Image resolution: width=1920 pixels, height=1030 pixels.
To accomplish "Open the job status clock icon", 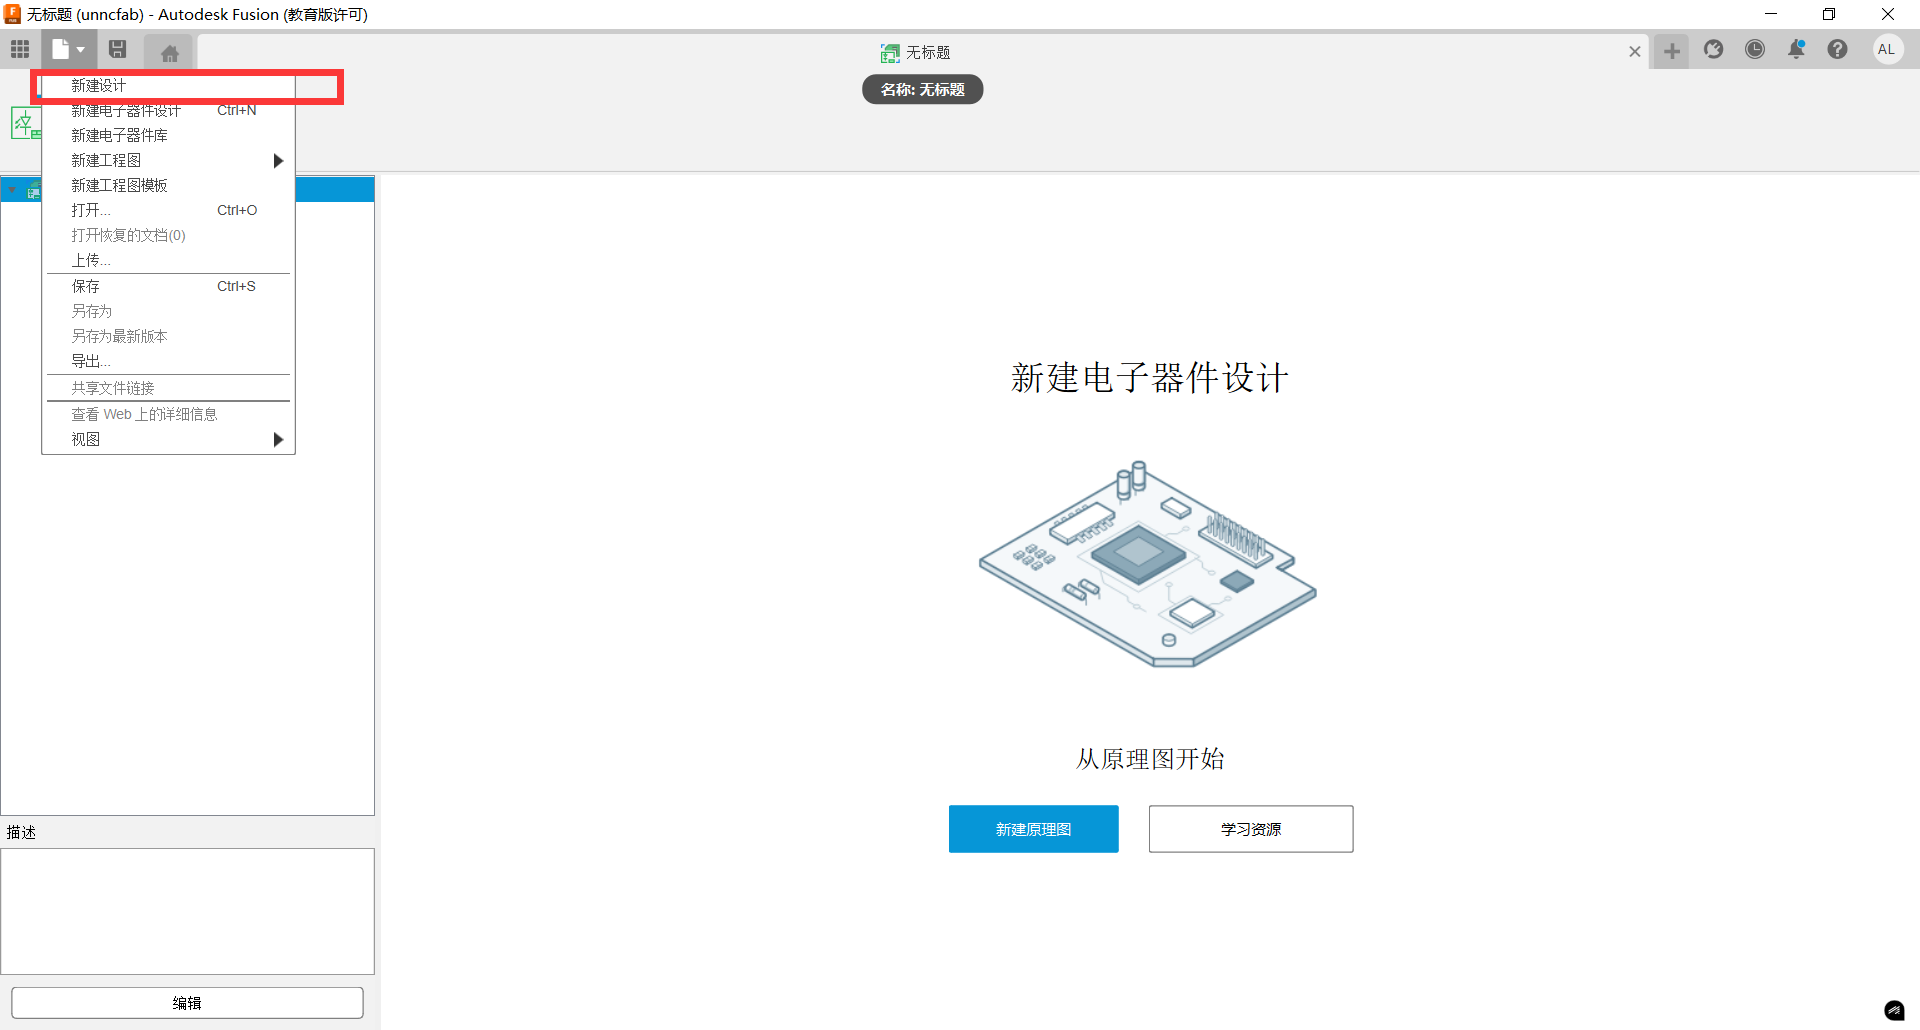I will (x=1754, y=50).
